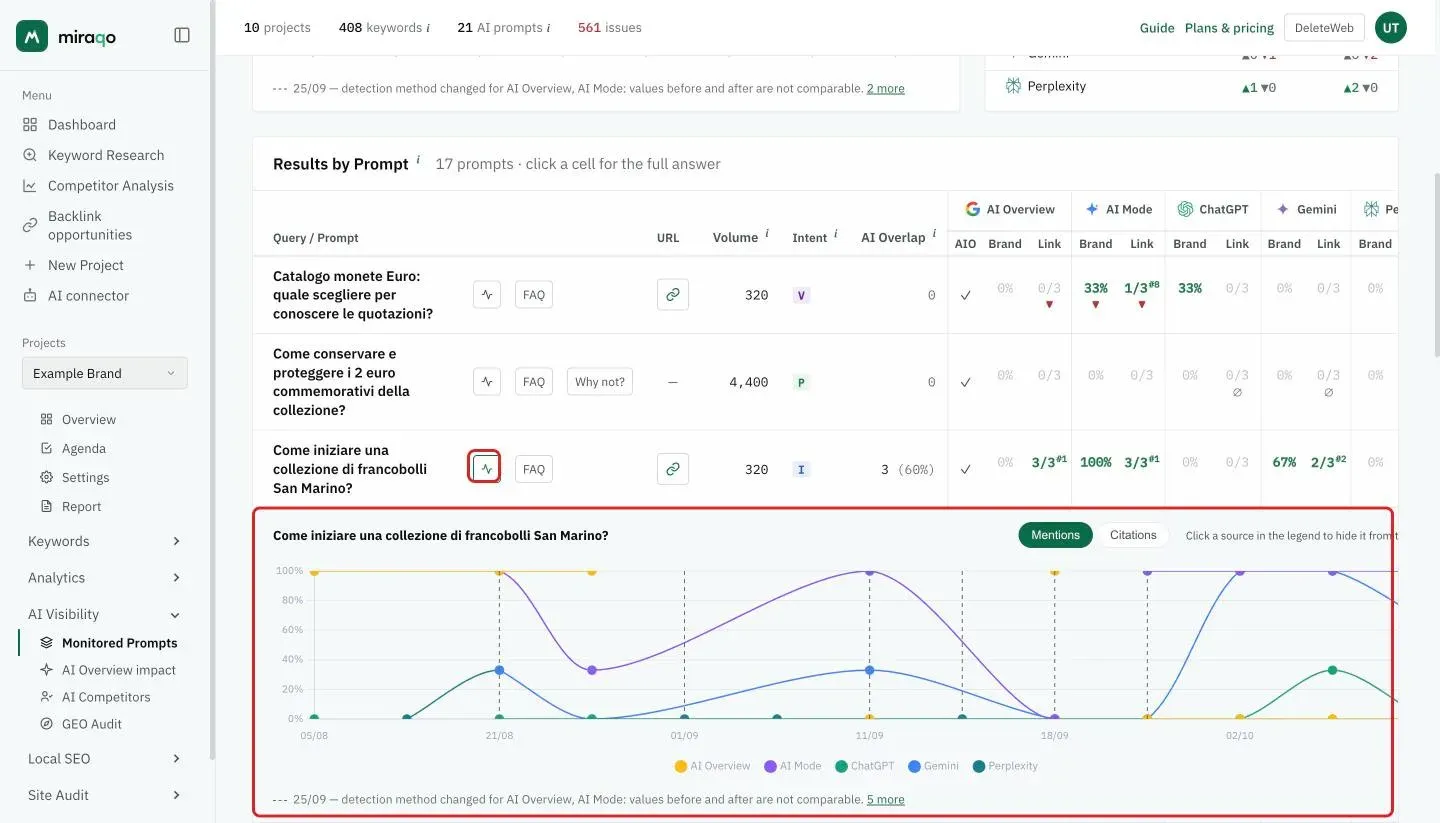Screen dimensions: 1440x823
Task: Hide Perplexity series in chart legend
Action: 1005,766
